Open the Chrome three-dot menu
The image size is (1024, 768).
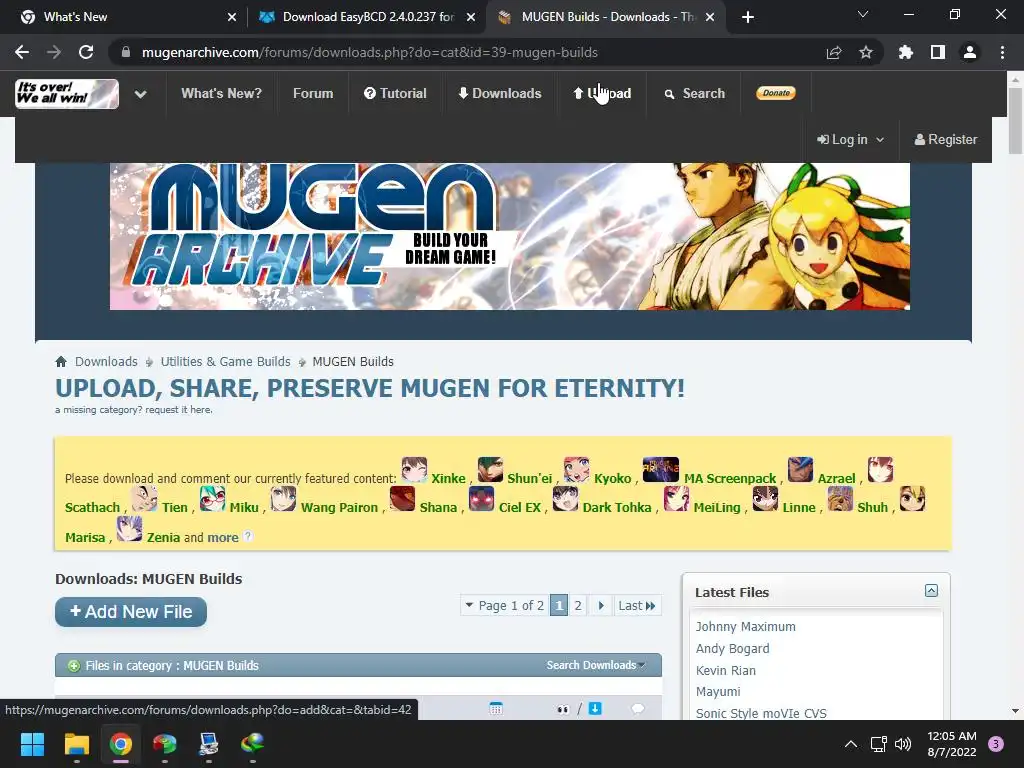tap(1002, 52)
